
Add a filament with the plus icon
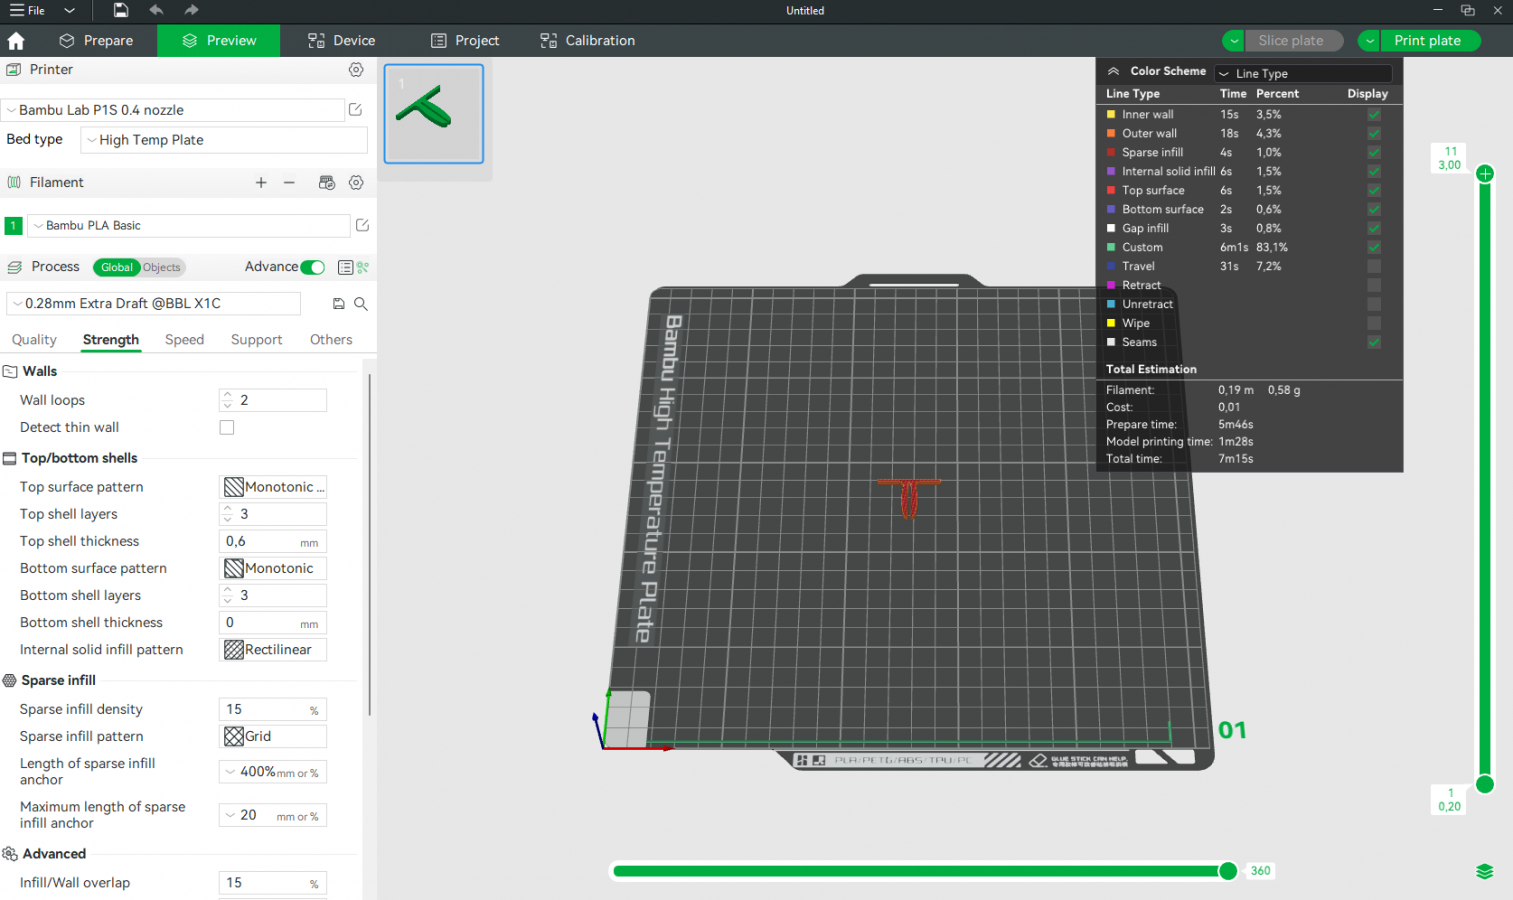[261, 182]
